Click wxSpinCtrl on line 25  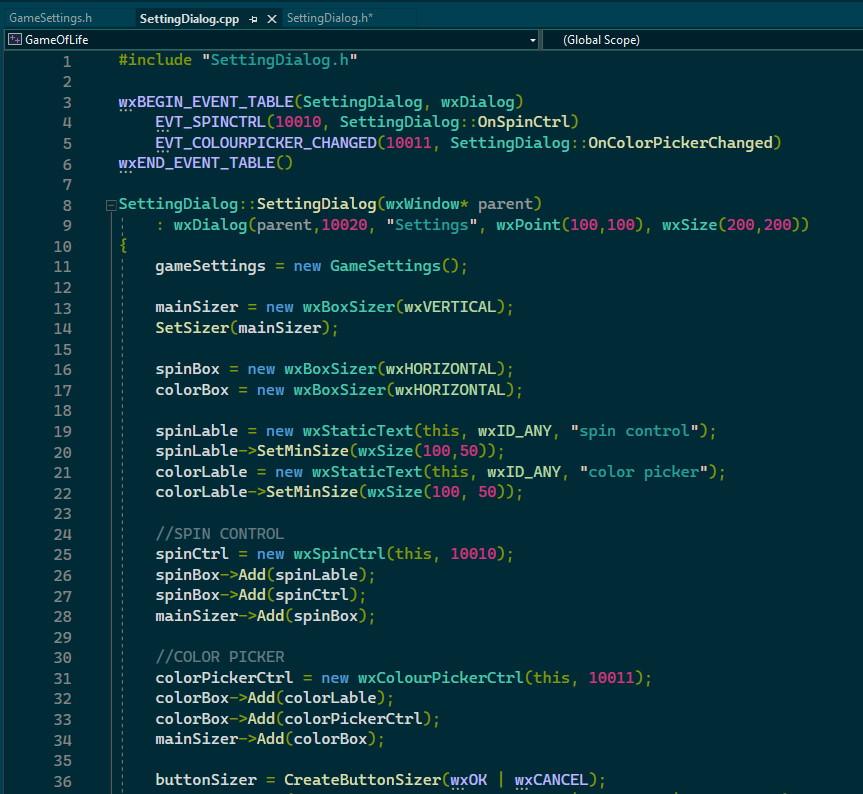click(340, 554)
